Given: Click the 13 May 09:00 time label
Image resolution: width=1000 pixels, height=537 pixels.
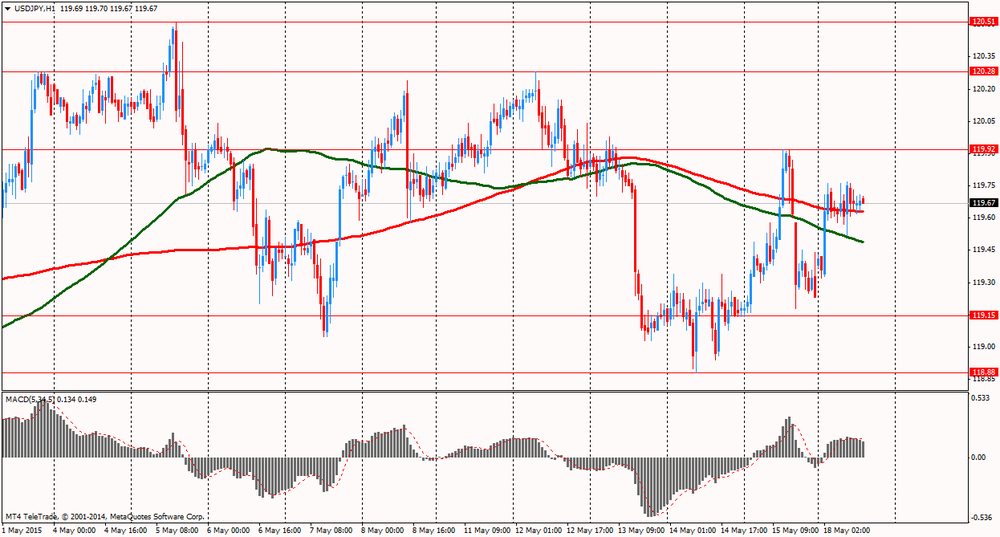Looking at the screenshot, I should click(x=642, y=530).
